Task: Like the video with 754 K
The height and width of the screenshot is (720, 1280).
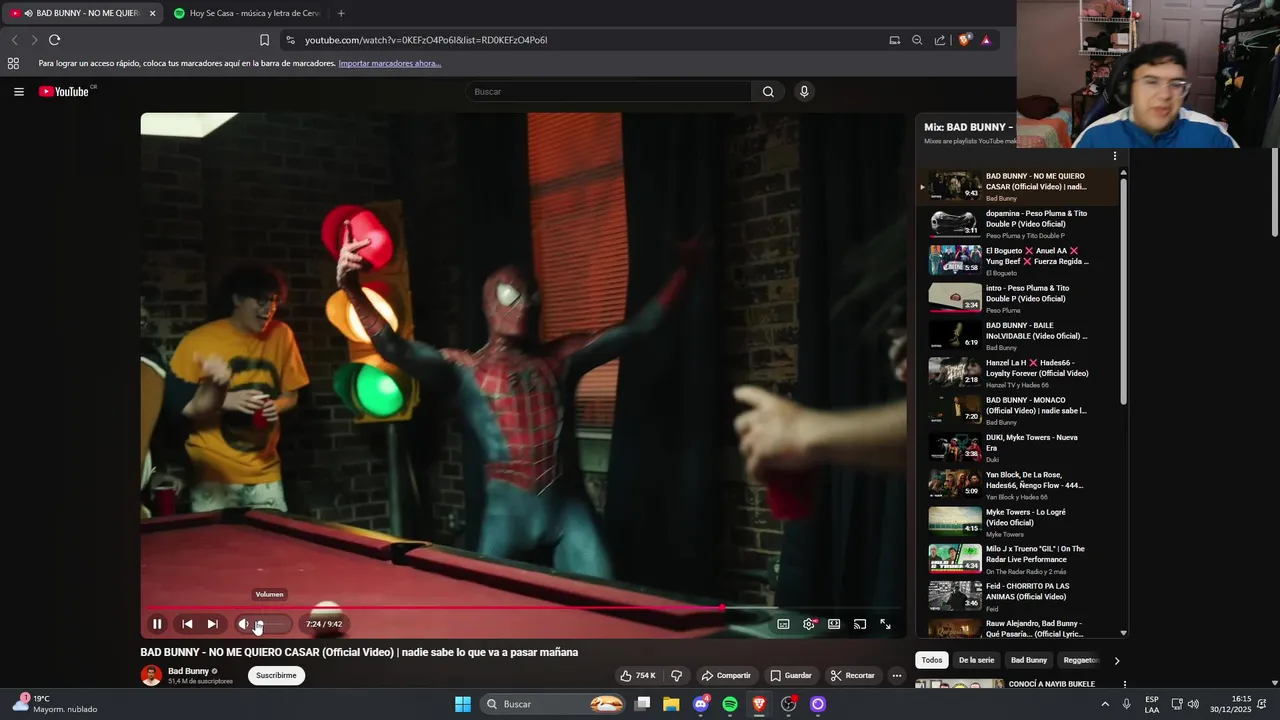Action: point(637,675)
